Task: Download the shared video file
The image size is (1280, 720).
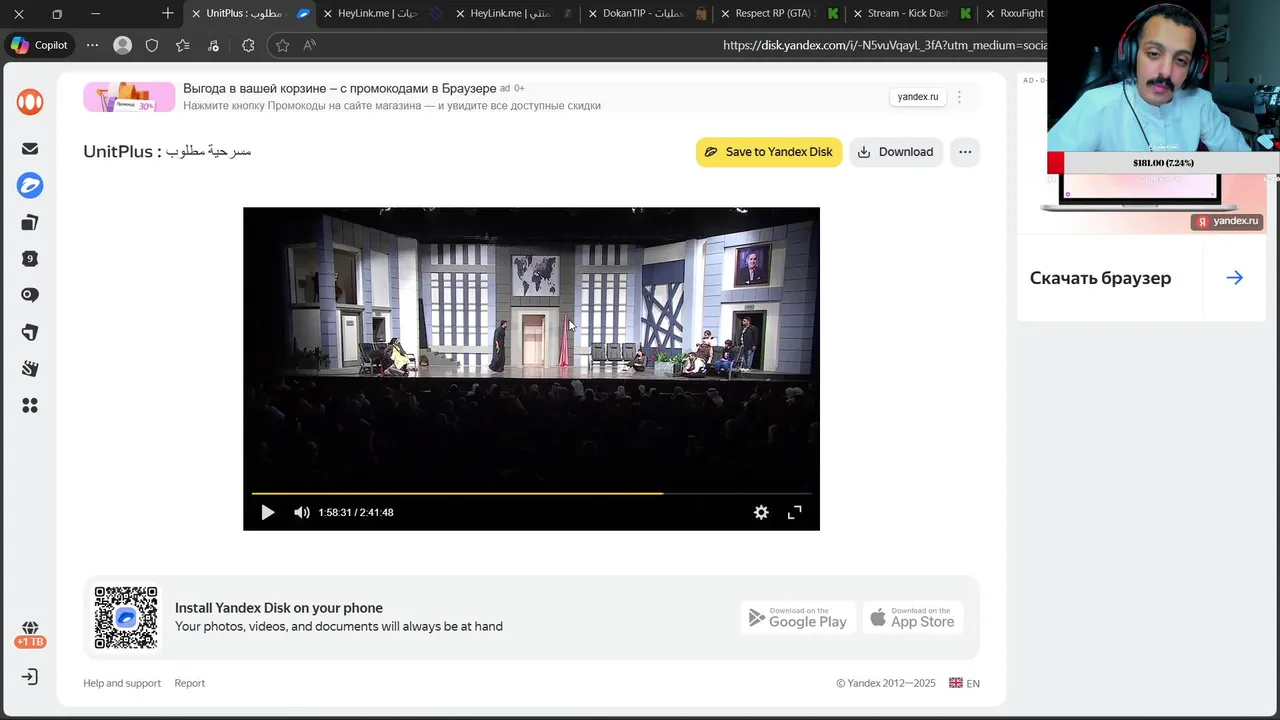Action: coord(896,152)
